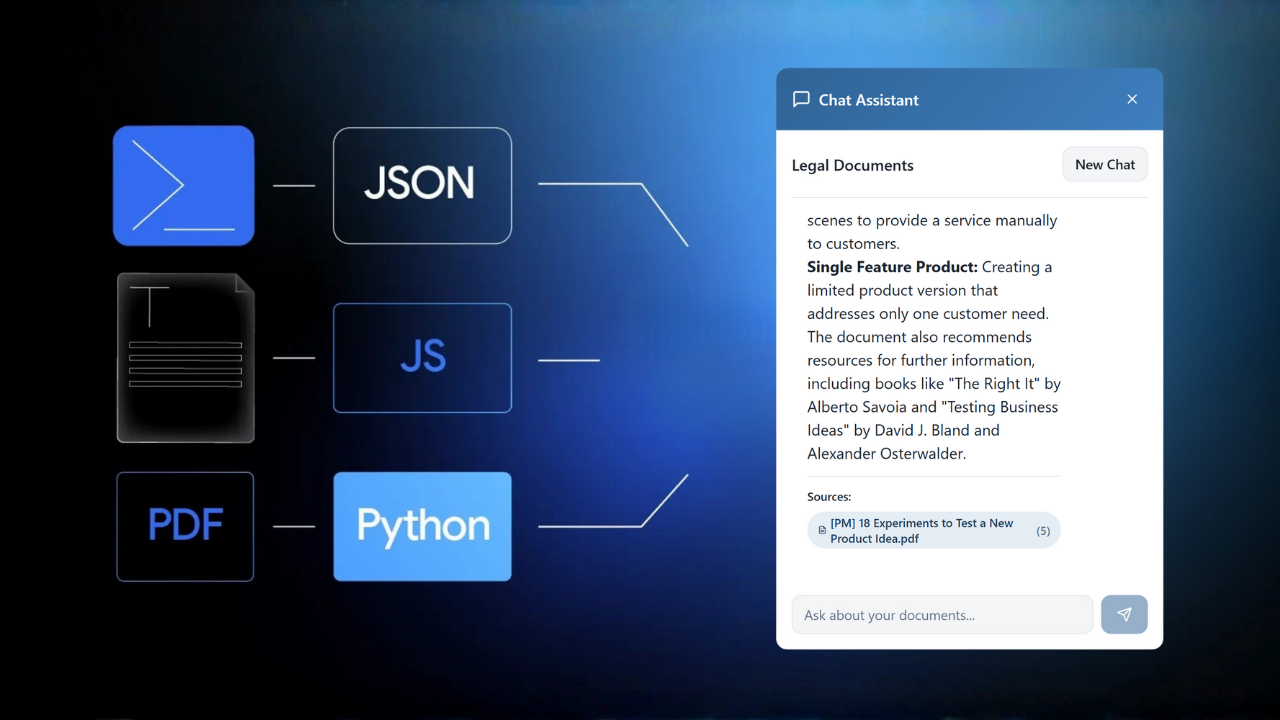Click the small file icon in source chip
Image resolution: width=1280 pixels, height=720 pixels.
click(822, 530)
